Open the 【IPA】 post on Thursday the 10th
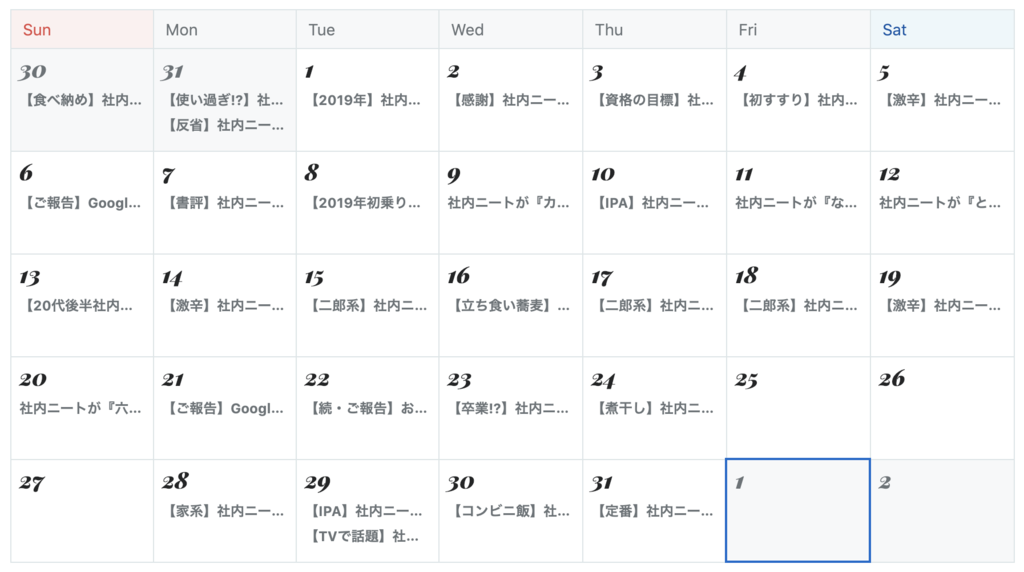The image size is (1024, 572). (x=653, y=203)
